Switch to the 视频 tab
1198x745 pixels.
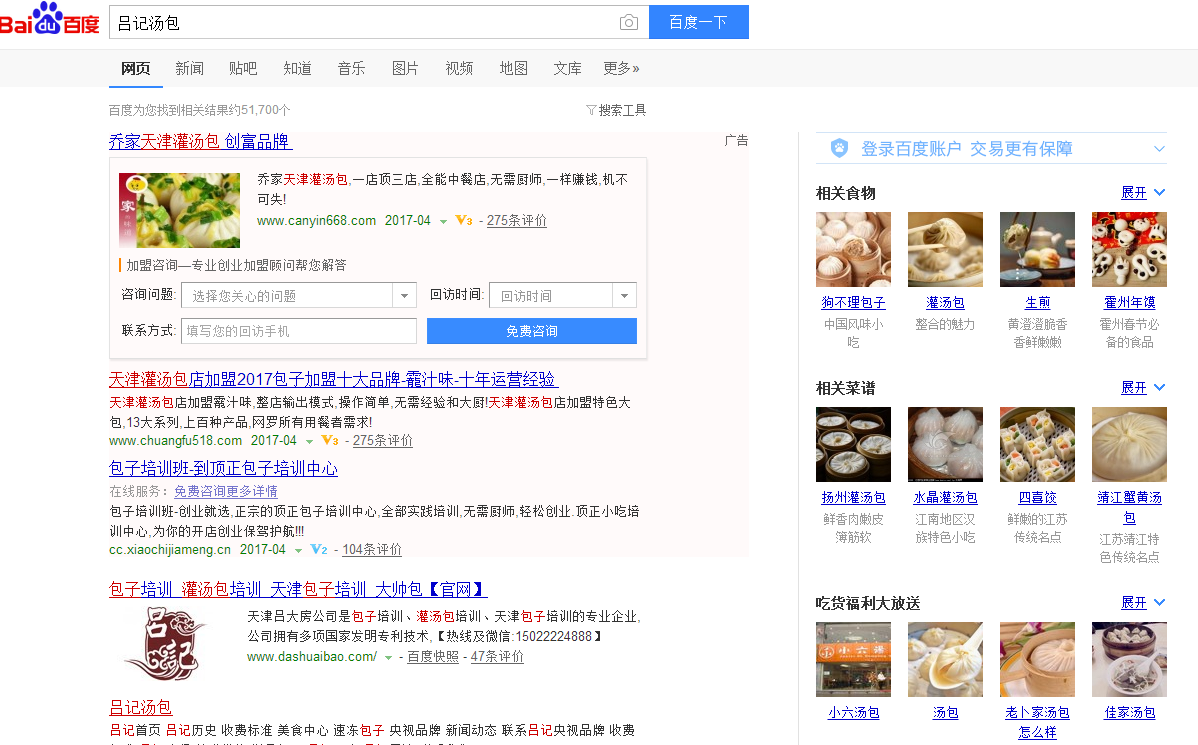[x=459, y=68]
